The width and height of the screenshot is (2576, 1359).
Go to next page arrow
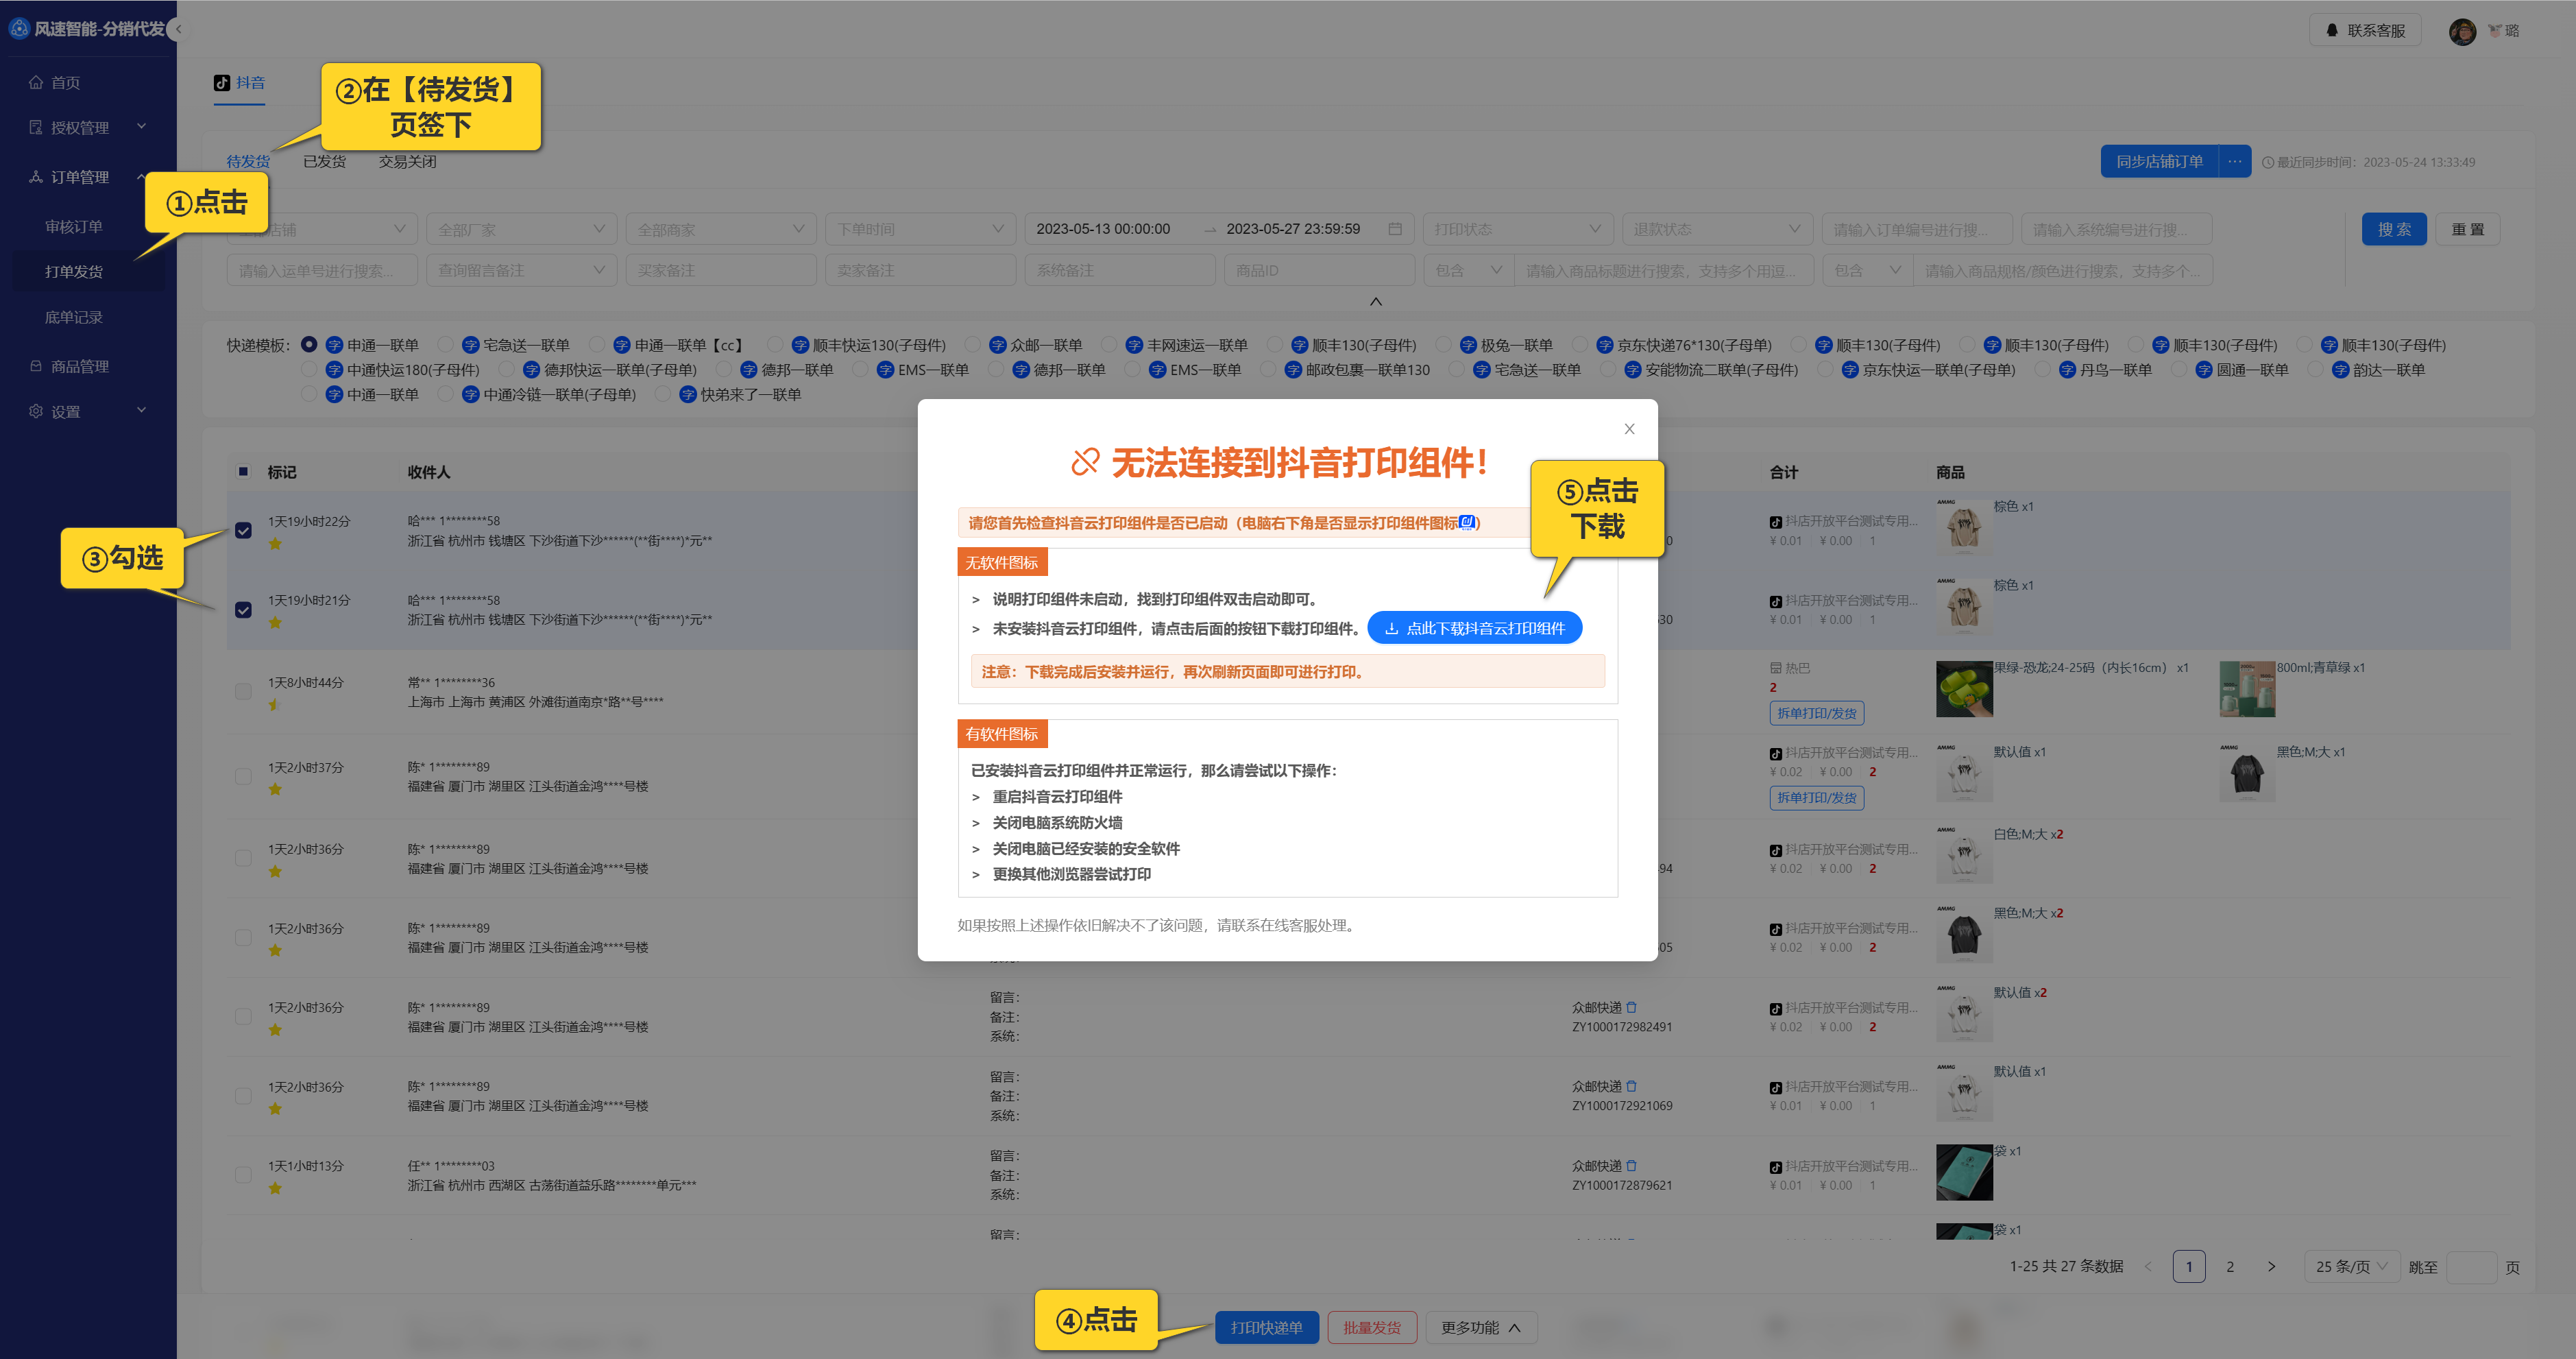coord(2271,1266)
